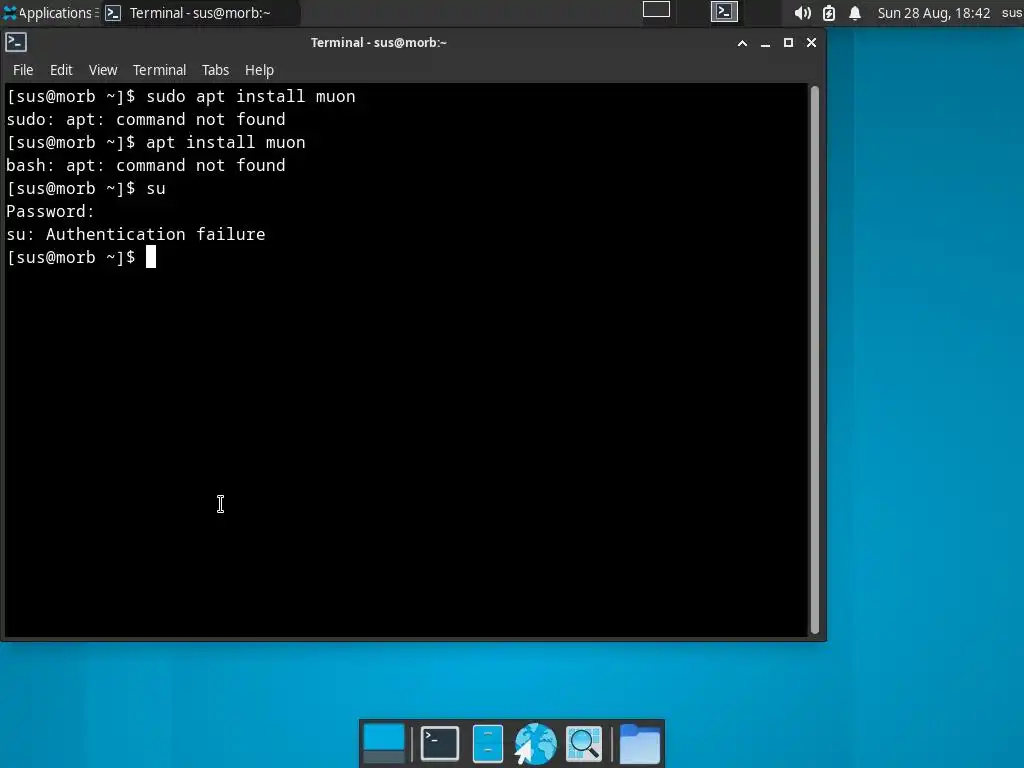Select Terminal window button in top panel
The height and width of the screenshot is (768, 1024).
(x=199, y=13)
